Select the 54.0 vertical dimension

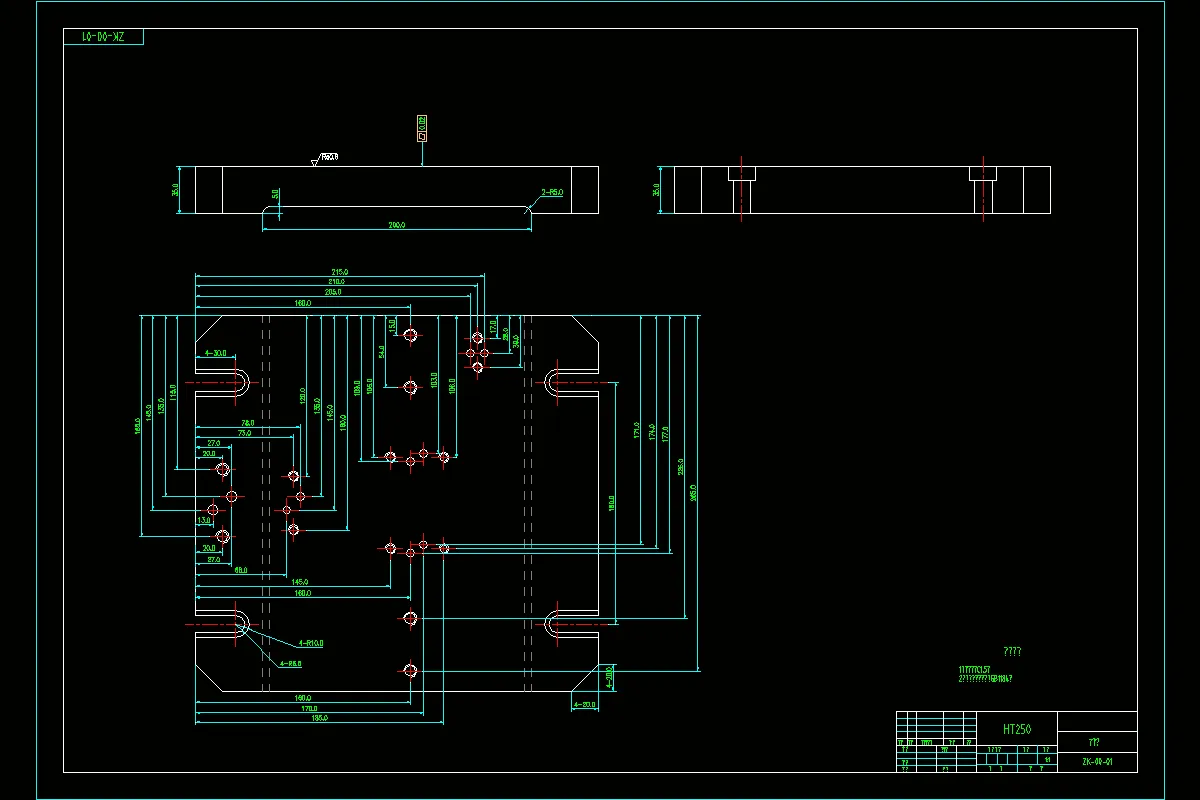tap(382, 352)
